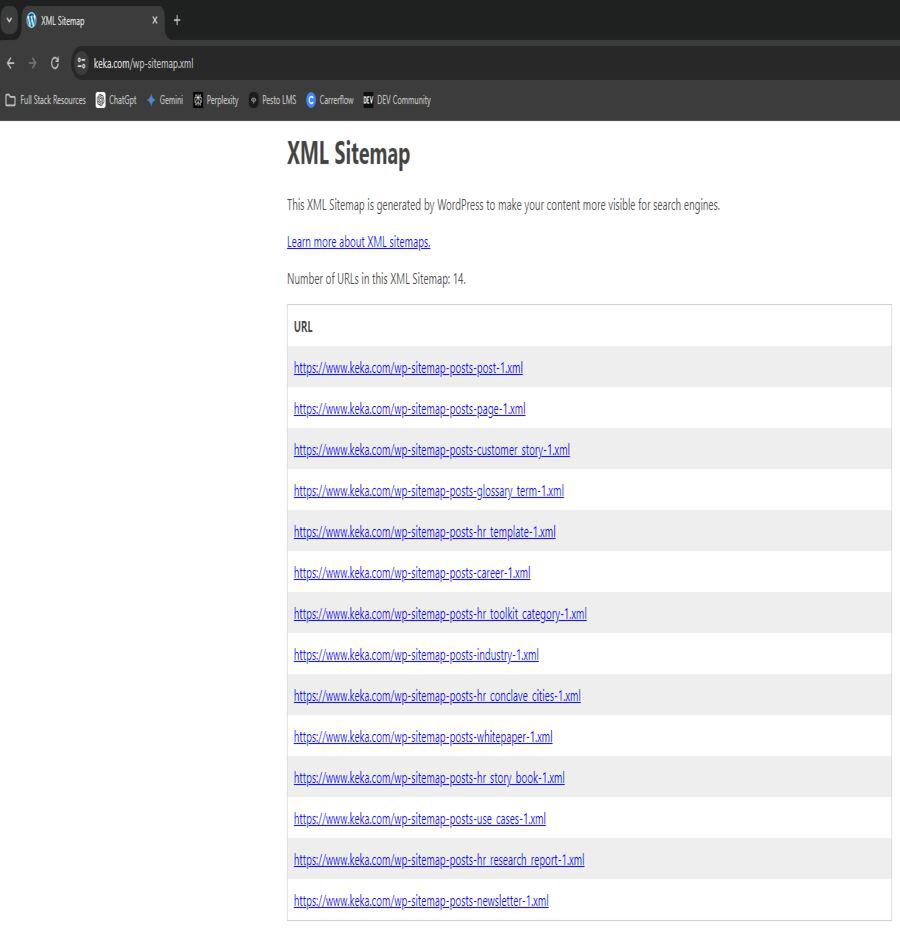Viewport: 900px width, 947px height.
Task: Go forward with the forward arrow
Action: (x=33, y=63)
